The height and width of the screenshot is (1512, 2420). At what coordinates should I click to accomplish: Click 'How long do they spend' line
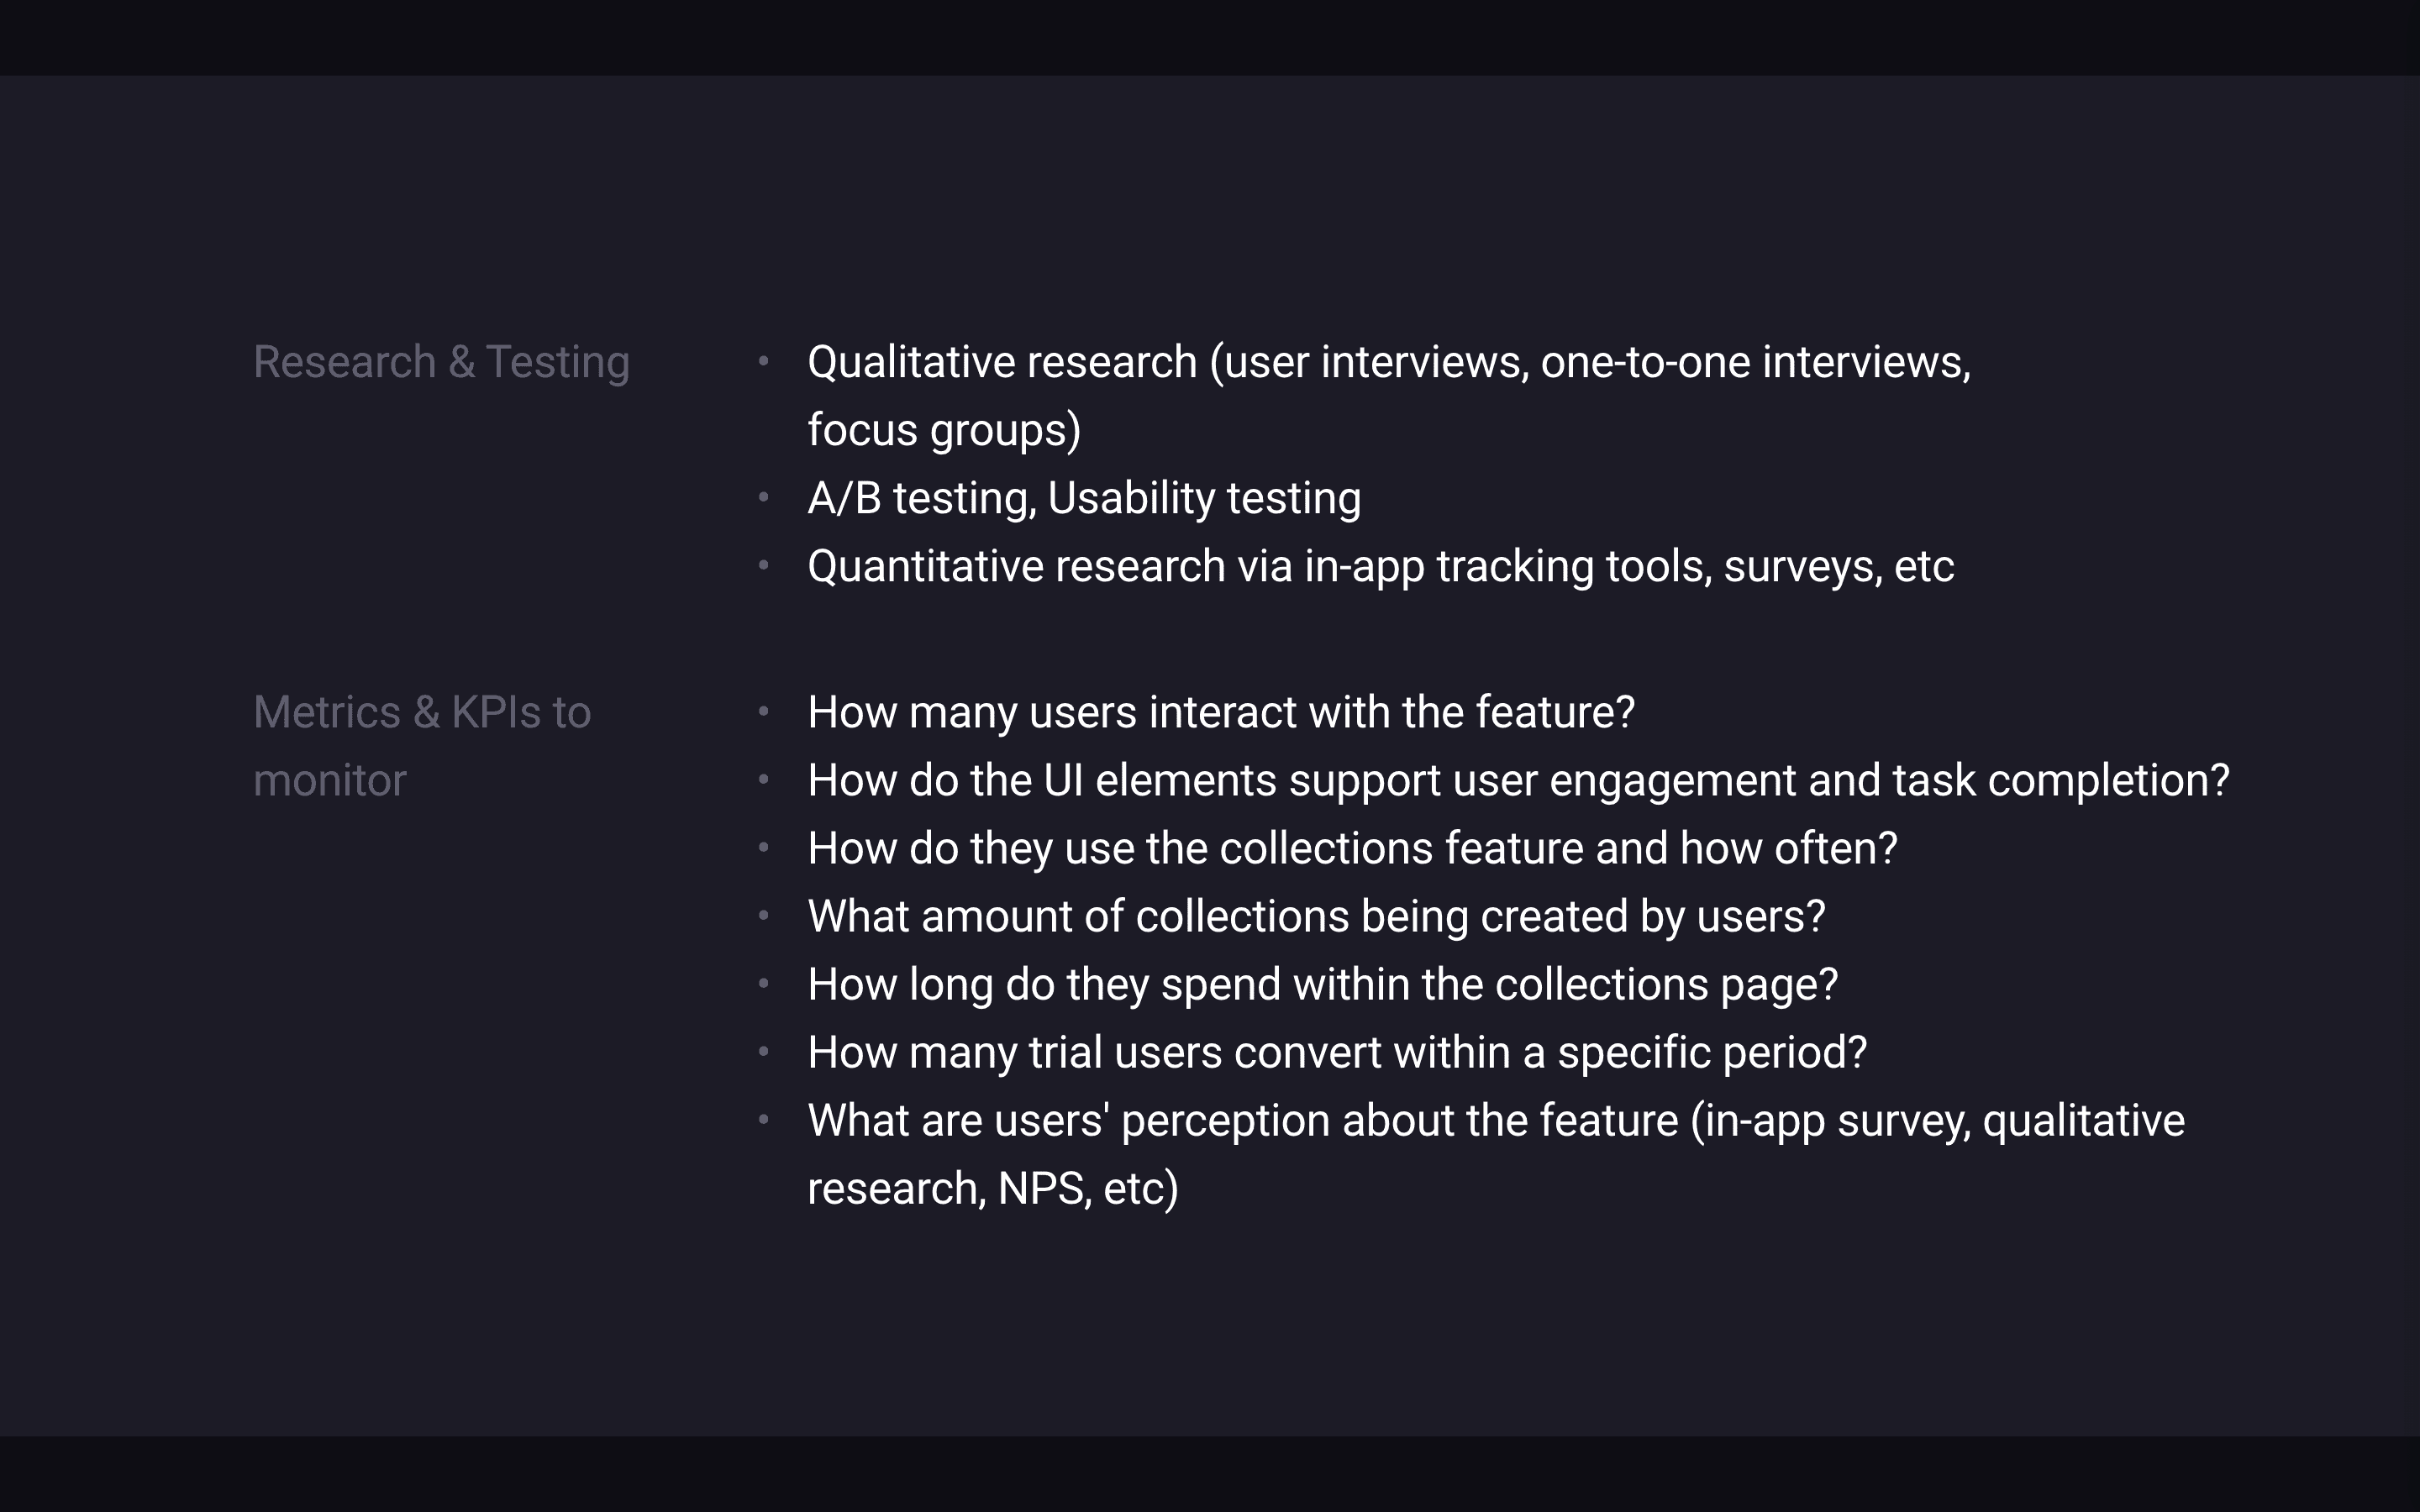pos(1322,984)
